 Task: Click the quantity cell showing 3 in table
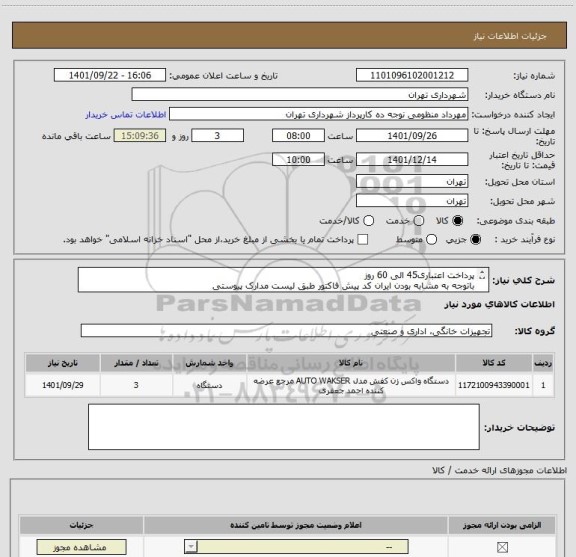(x=136, y=385)
